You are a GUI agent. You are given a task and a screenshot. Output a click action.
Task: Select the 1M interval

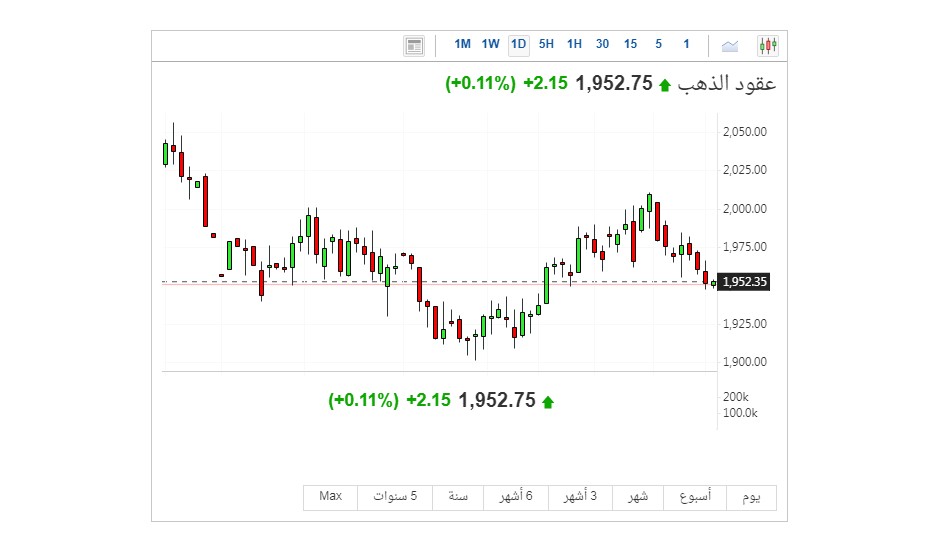pyautogui.click(x=462, y=44)
